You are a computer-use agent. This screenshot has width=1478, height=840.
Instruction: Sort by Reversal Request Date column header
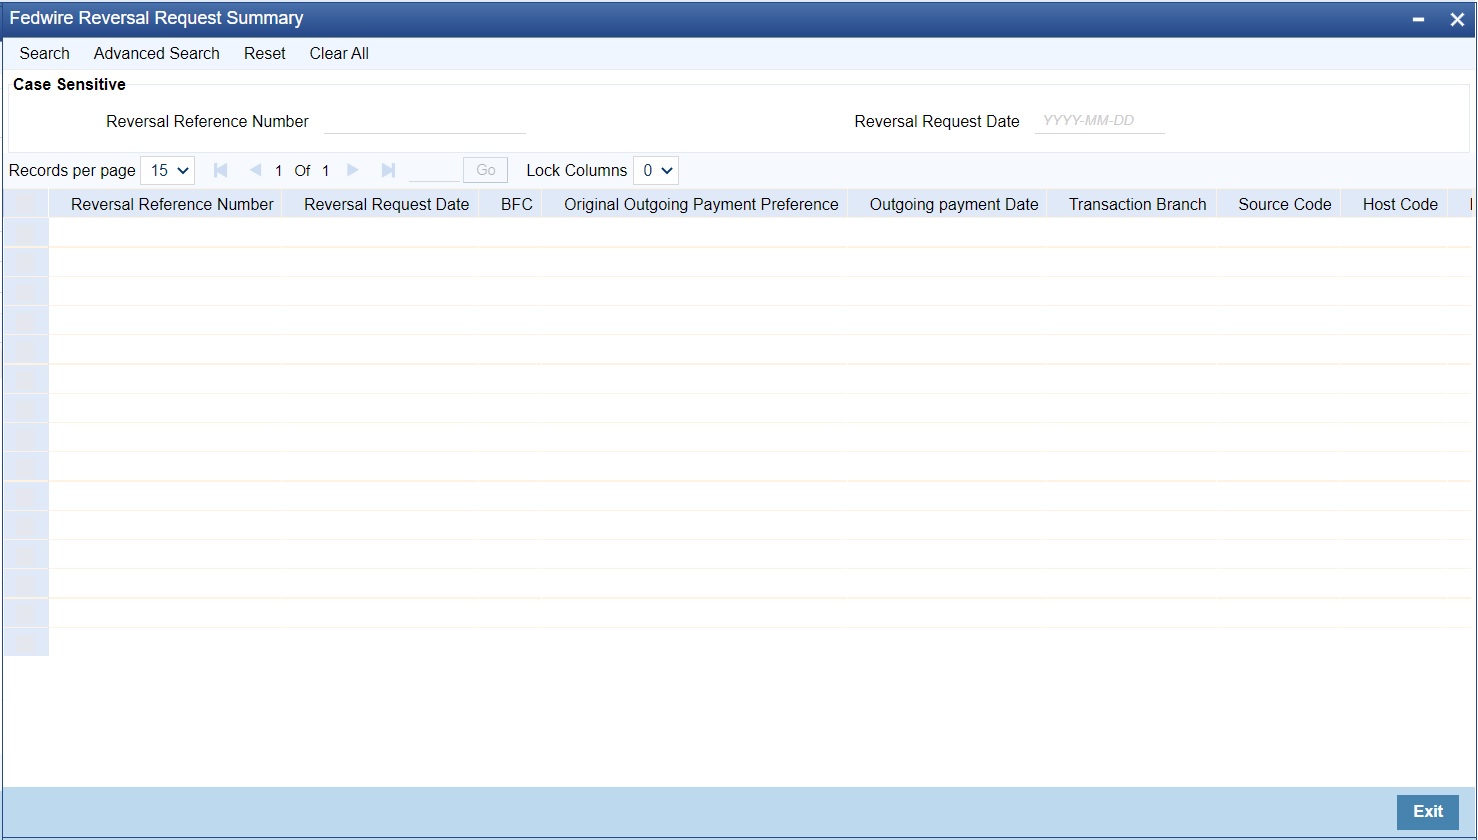(386, 204)
